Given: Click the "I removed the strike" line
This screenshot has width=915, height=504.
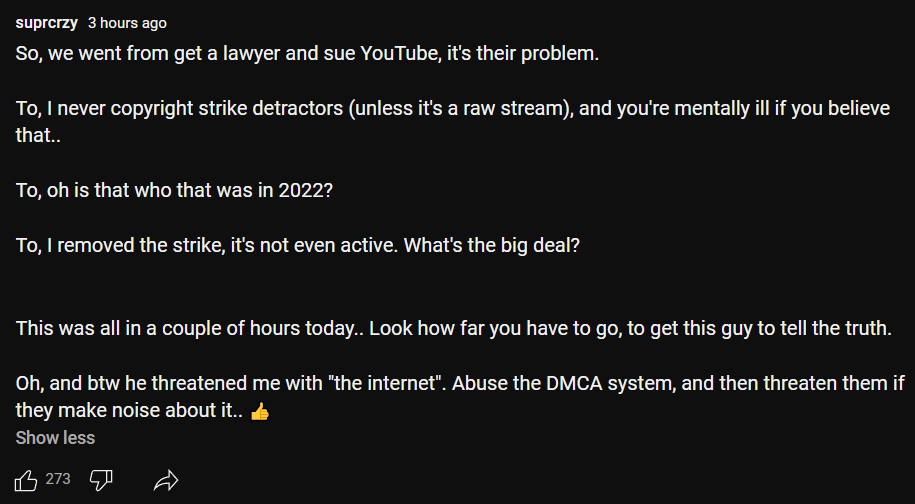Looking at the screenshot, I should 298,246.
